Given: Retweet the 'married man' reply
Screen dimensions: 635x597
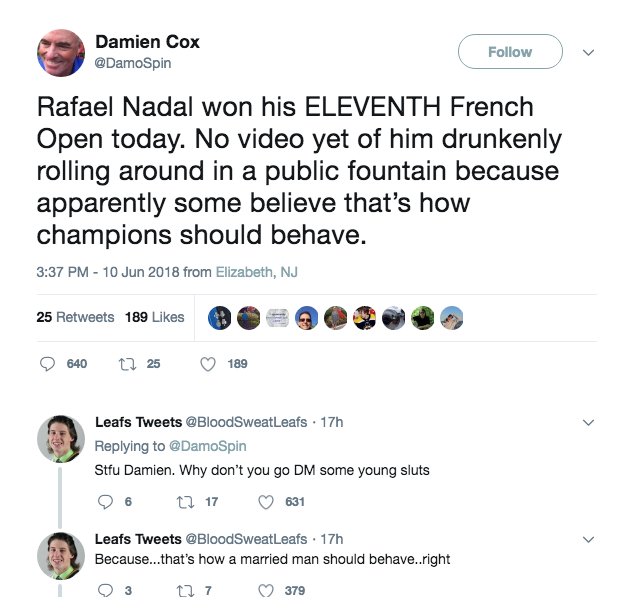Looking at the screenshot, I should click(x=184, y=591).
